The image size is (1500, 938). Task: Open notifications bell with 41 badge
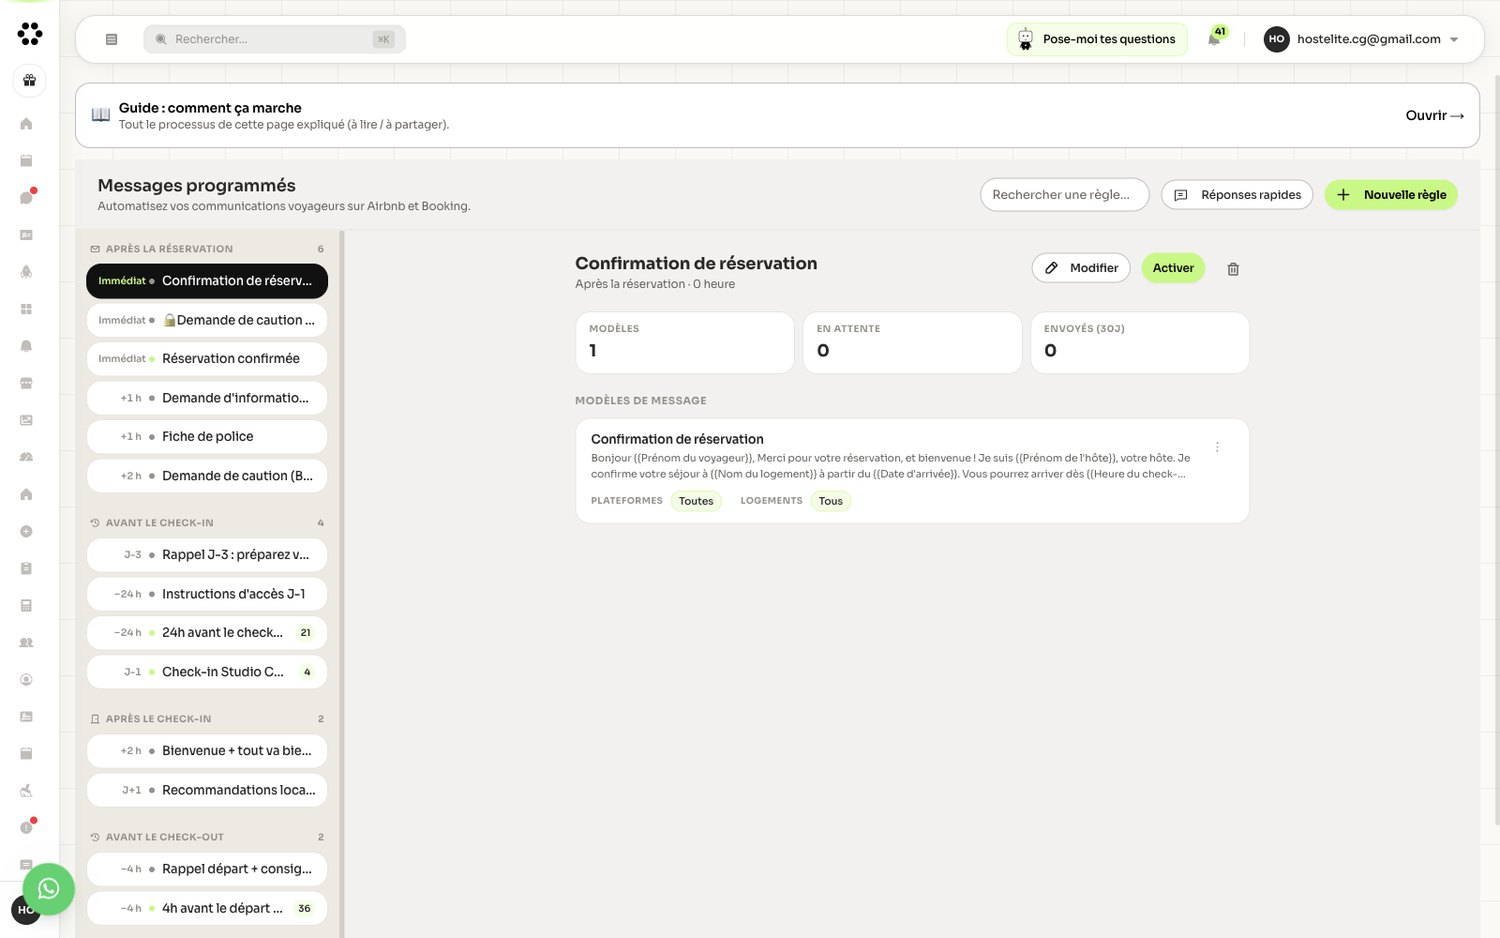point(1215,38)
